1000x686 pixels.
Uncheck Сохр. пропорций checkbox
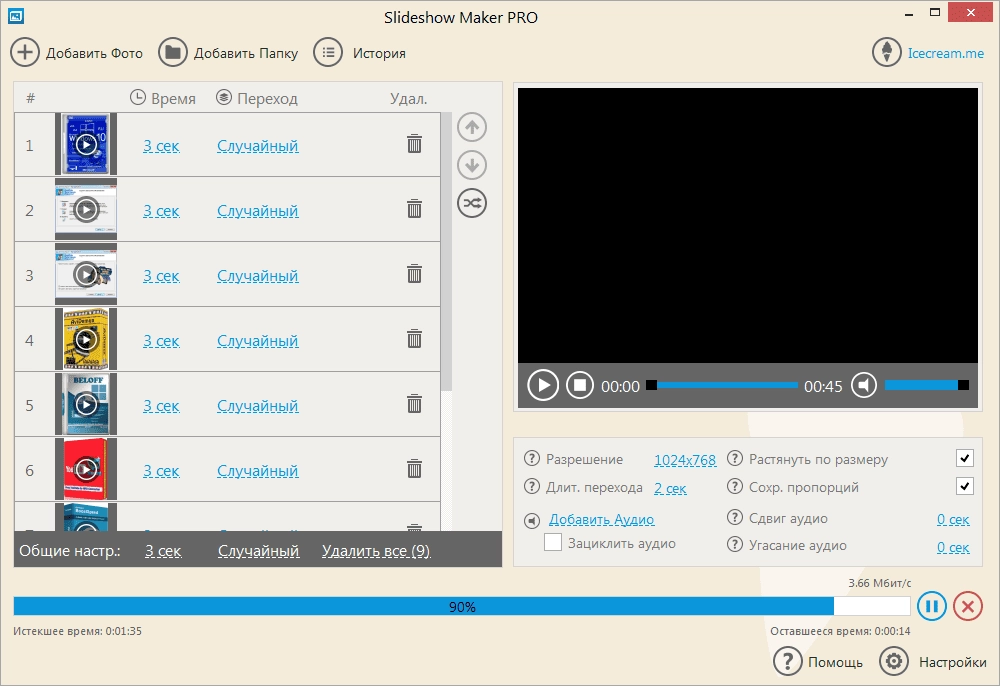tap(964, 486)
